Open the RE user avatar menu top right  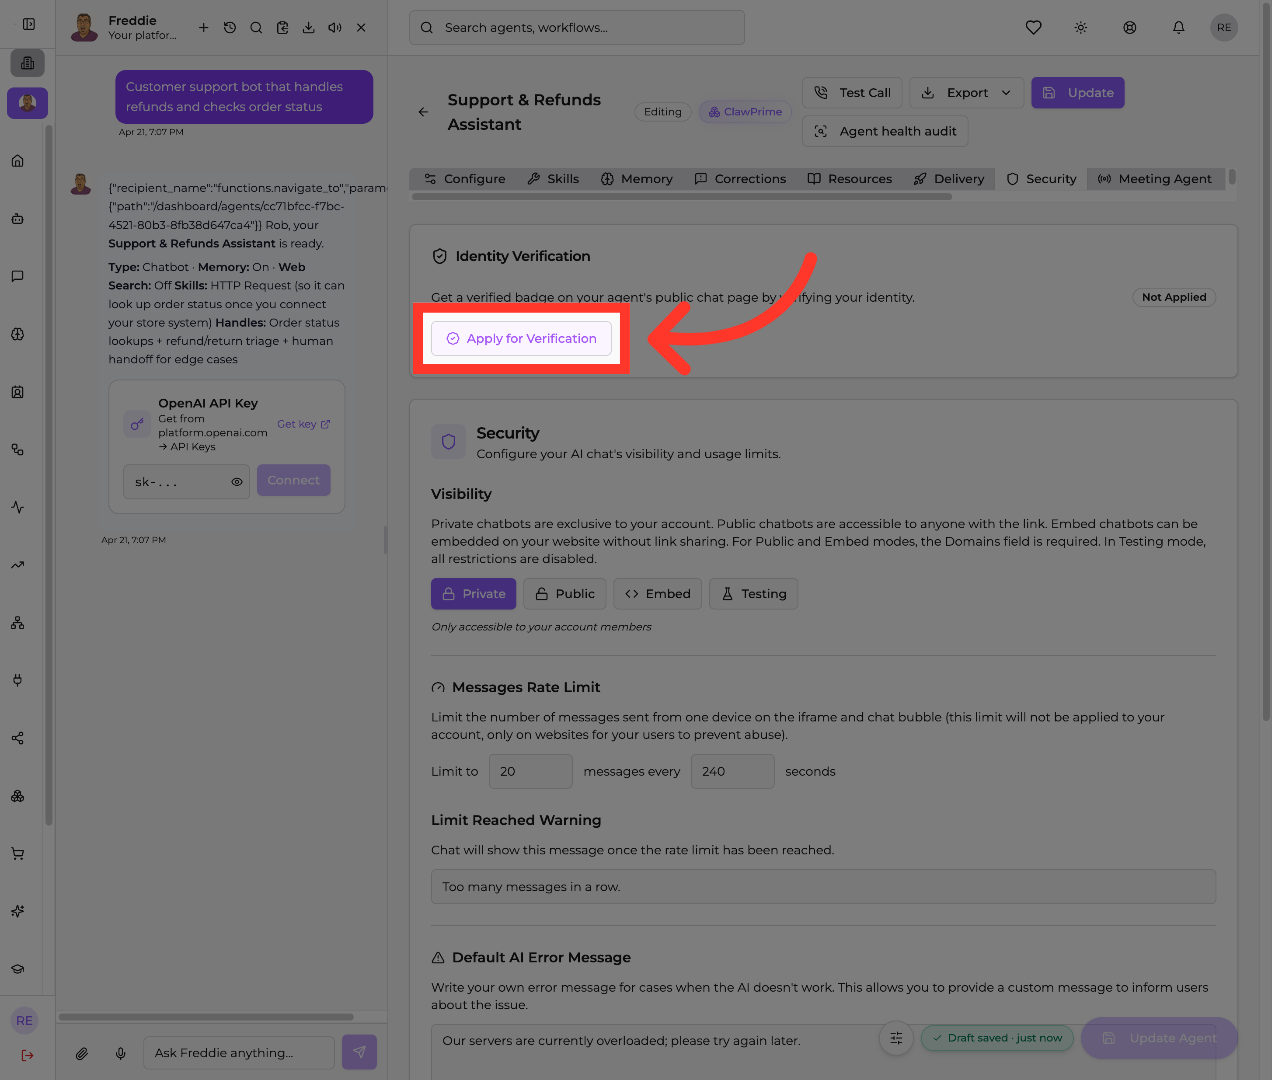click(x=1224, y=28)
